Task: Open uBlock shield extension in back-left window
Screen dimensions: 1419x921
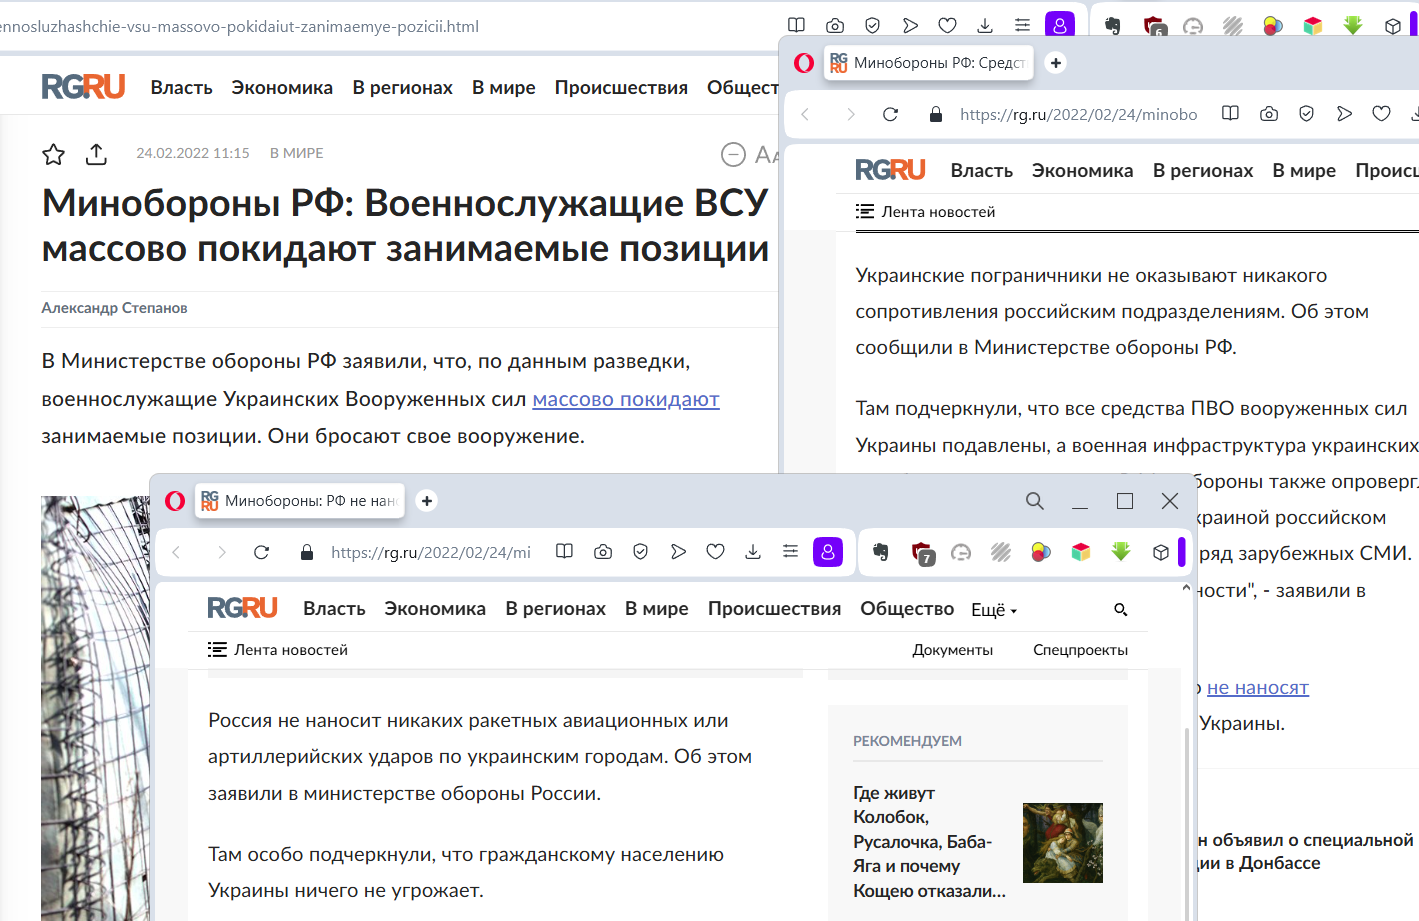Action: [1154, 26]
